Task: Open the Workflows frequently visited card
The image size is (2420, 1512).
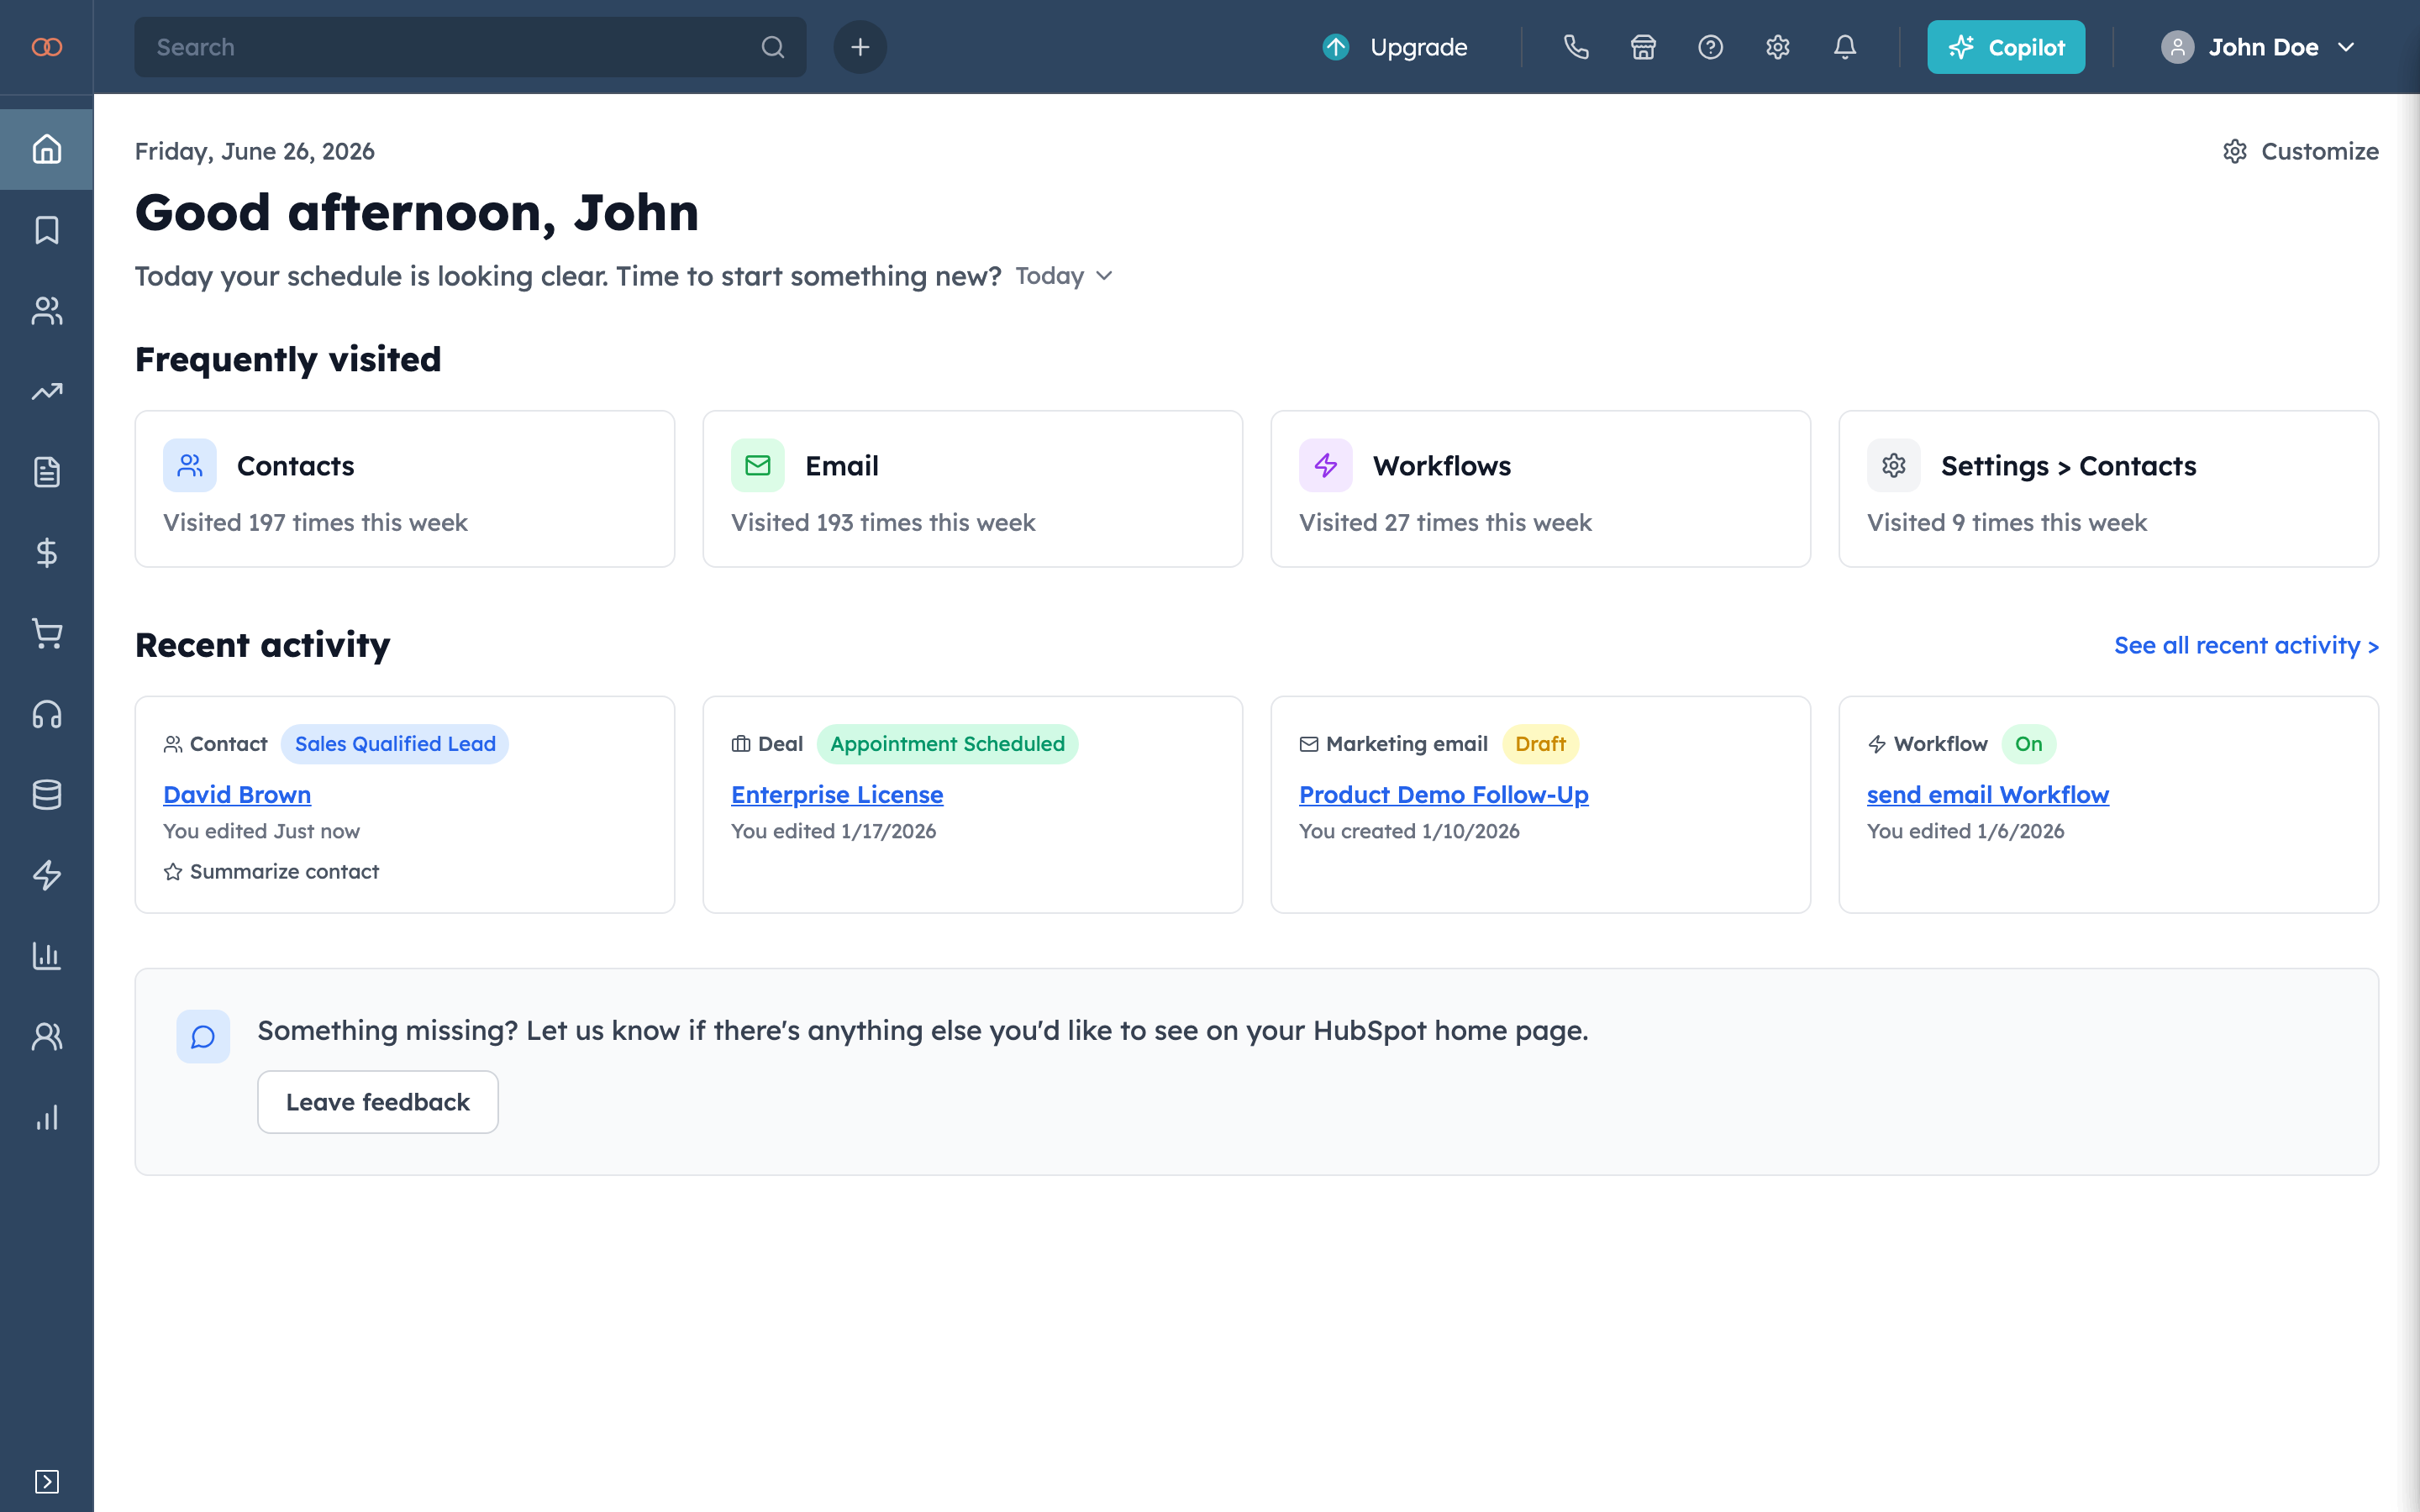Action: point(1541,489)
